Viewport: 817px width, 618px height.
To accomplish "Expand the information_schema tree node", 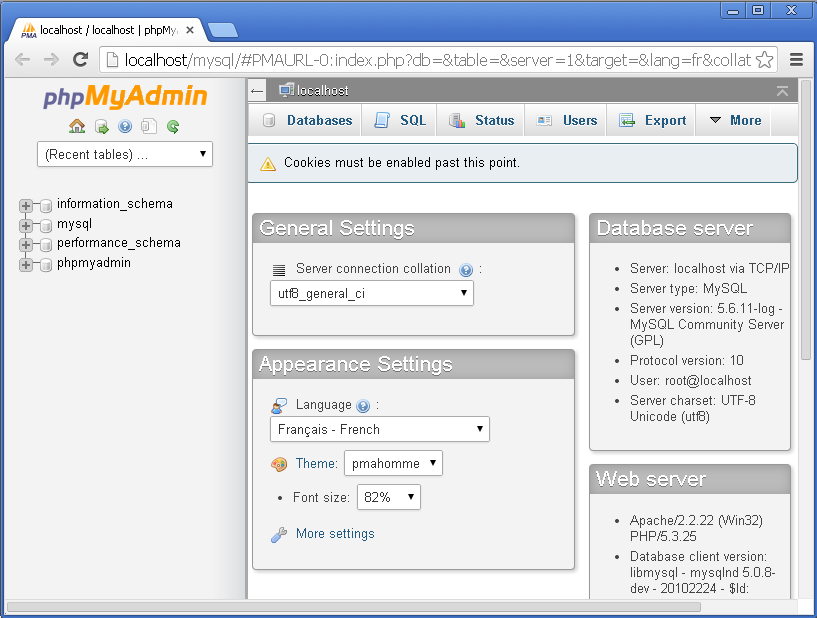I will coord(26,206).
